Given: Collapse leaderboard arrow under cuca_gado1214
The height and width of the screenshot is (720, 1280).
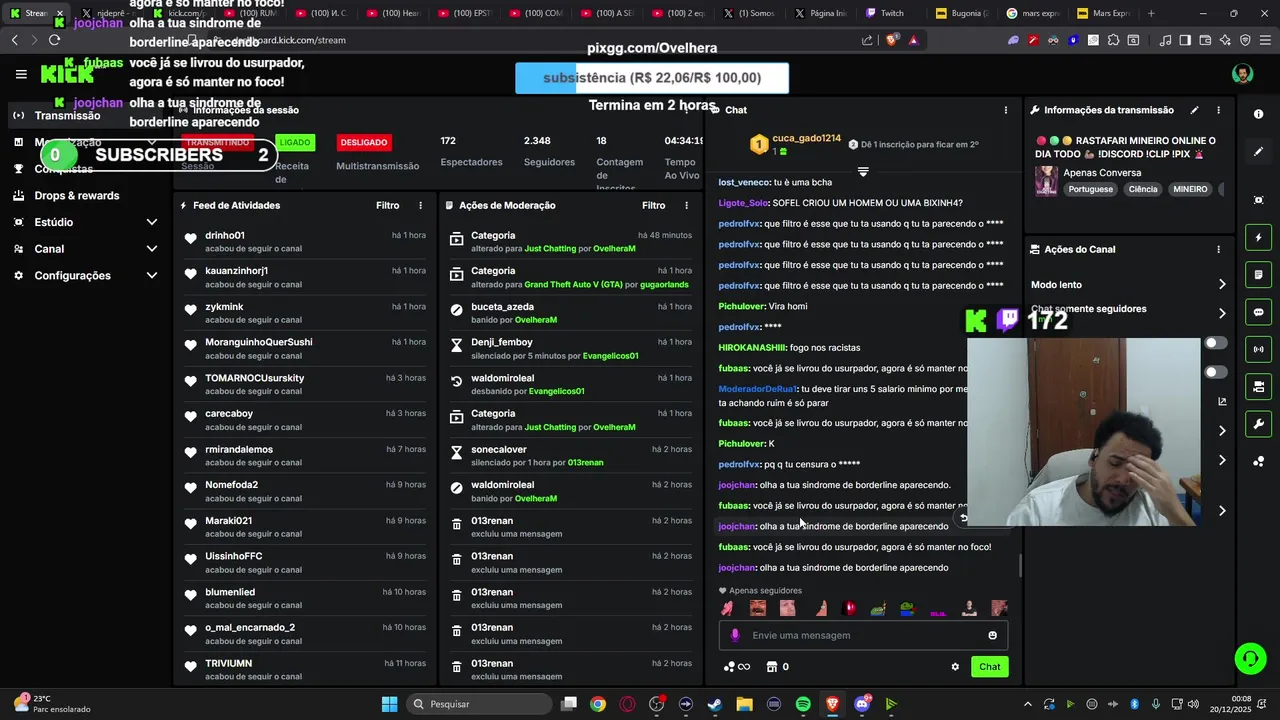Looking at the screenshot, I should 863,172.
